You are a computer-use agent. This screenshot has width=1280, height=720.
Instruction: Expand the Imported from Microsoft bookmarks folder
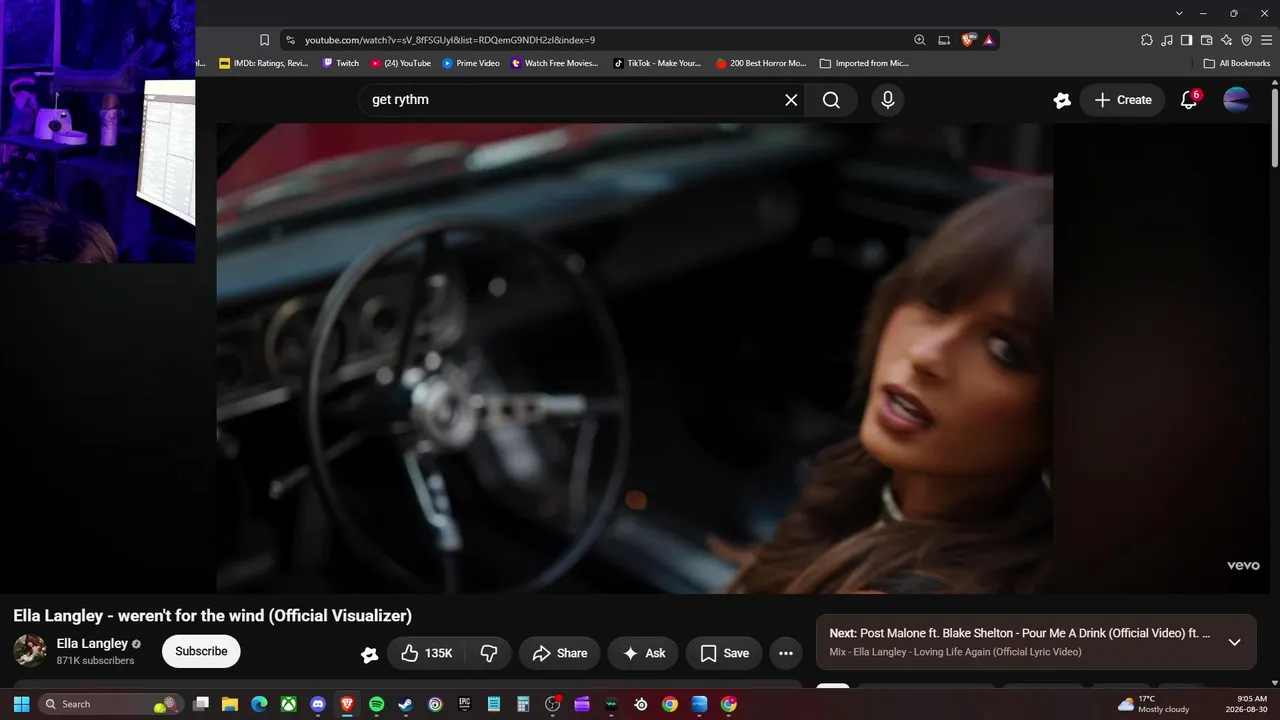pos(864,63)
